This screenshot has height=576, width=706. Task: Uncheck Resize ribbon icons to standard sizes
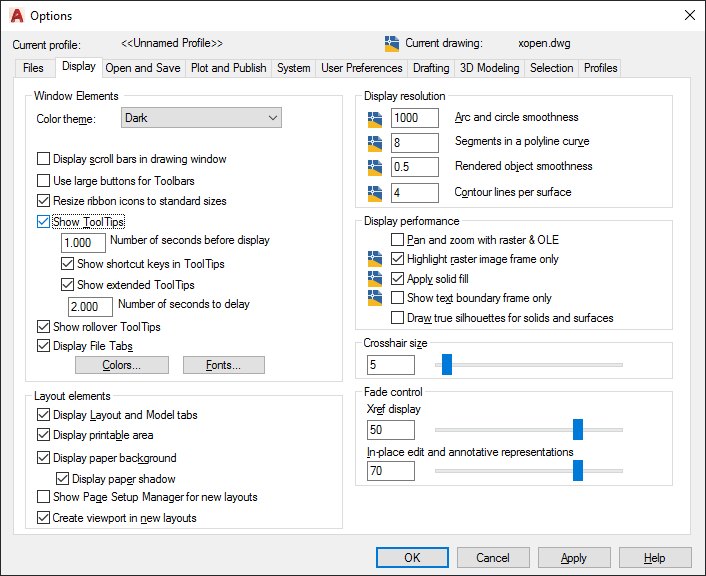(x=43, y=201)
